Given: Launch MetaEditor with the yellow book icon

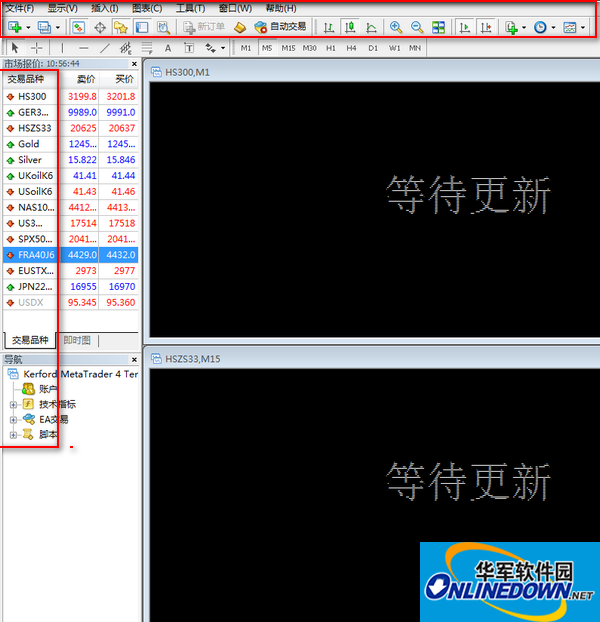Looking at the screenshot, I should tap(240, 27).
